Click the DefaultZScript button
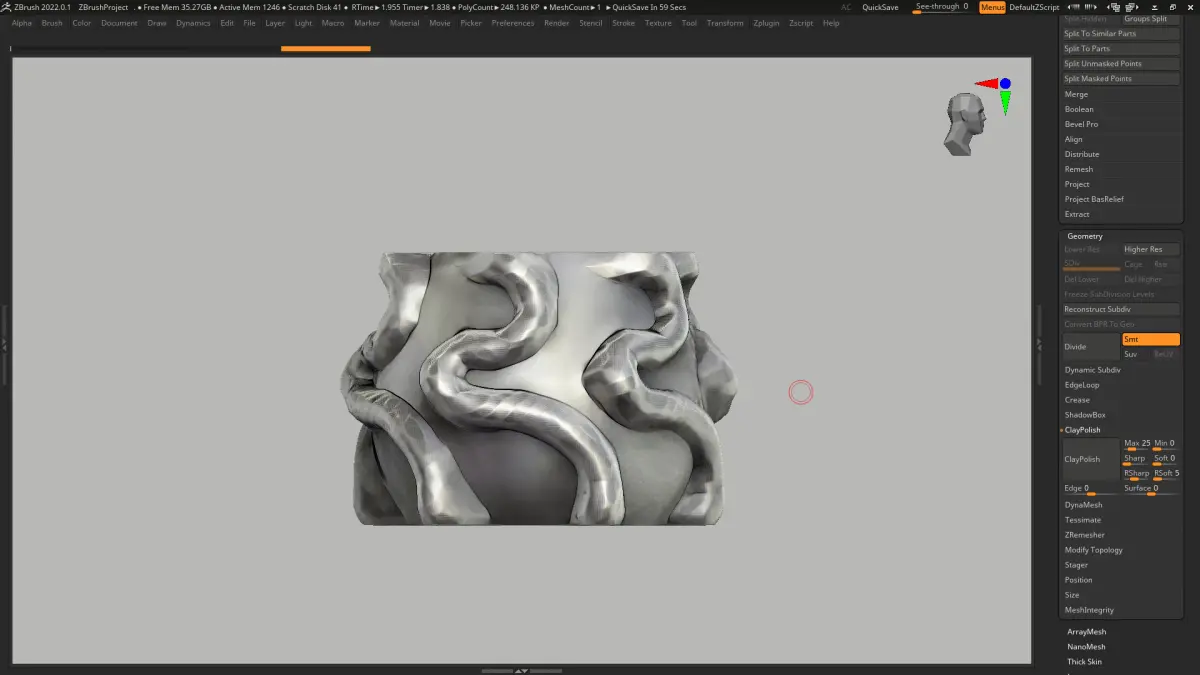Screen dimensions: 1200x675 point(1034,7)
